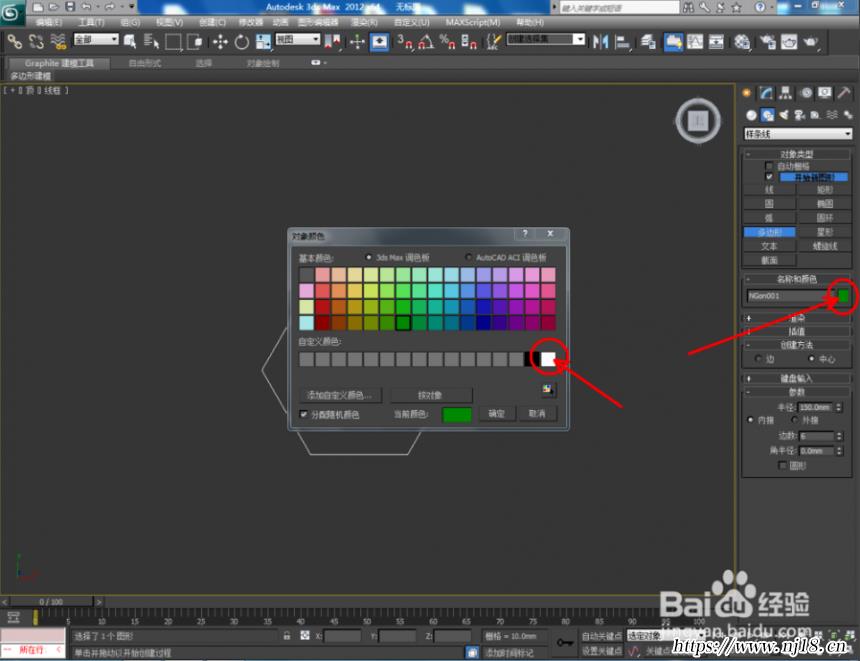Open the Views menu
860x661 pixels.
pyautogui.click(x=169, y=22)
